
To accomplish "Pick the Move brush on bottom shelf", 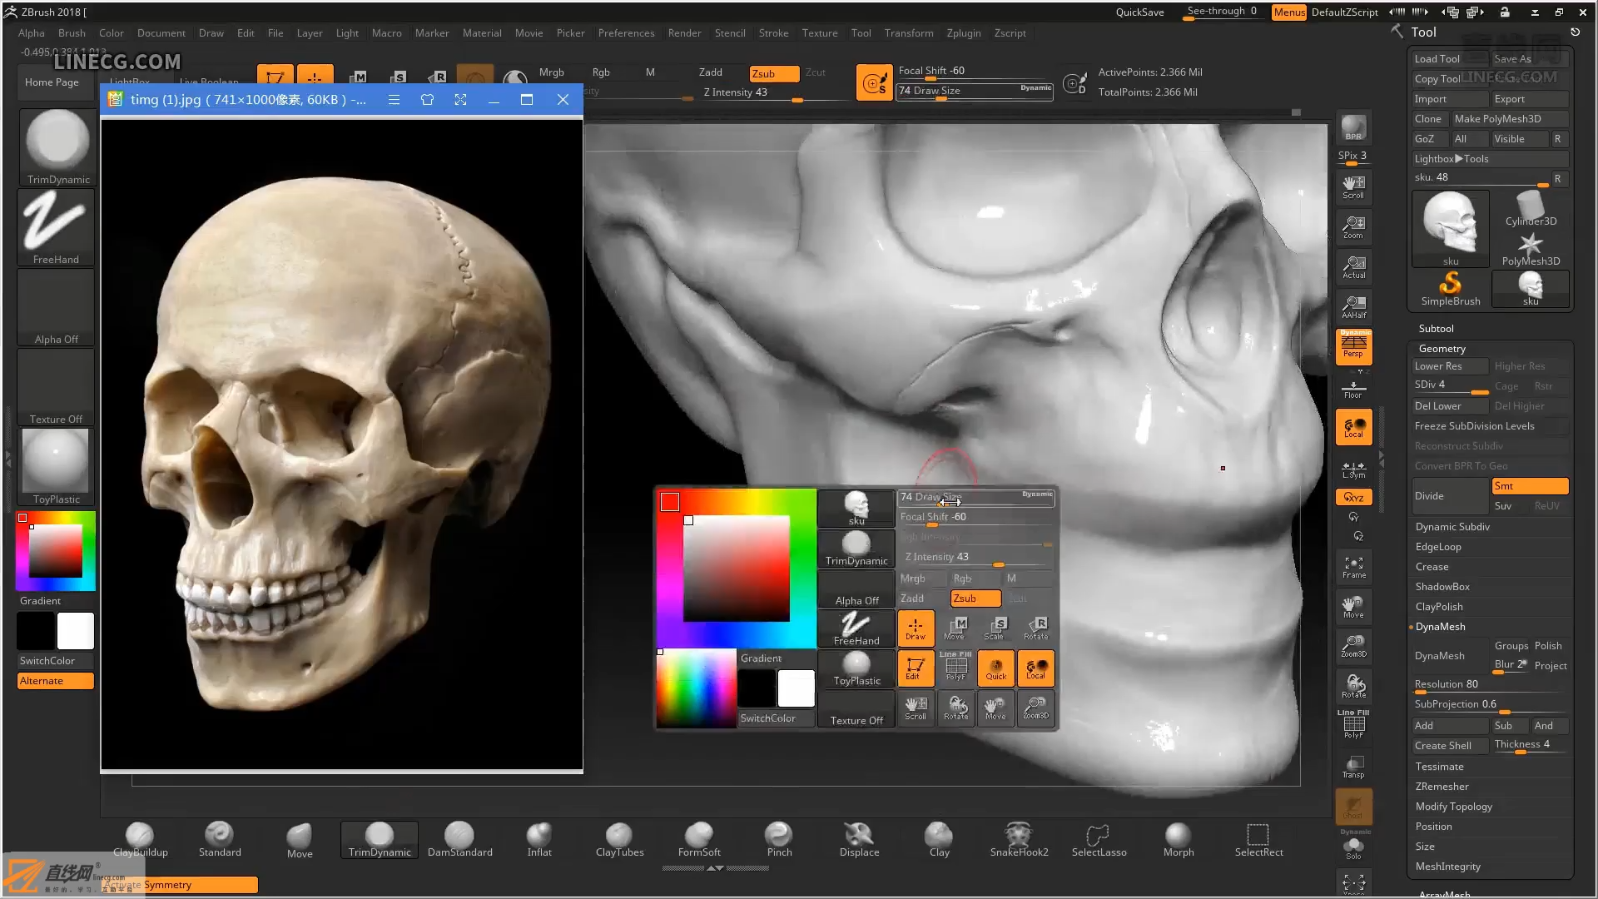I will [299, 840].
